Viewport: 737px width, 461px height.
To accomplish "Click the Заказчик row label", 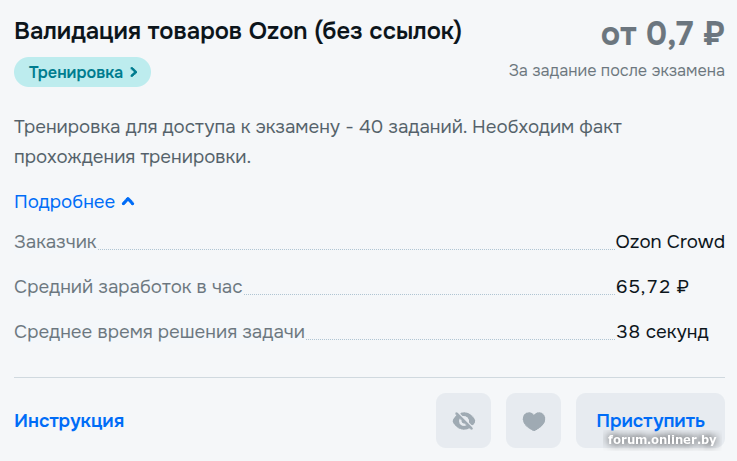I will (55, 242).
